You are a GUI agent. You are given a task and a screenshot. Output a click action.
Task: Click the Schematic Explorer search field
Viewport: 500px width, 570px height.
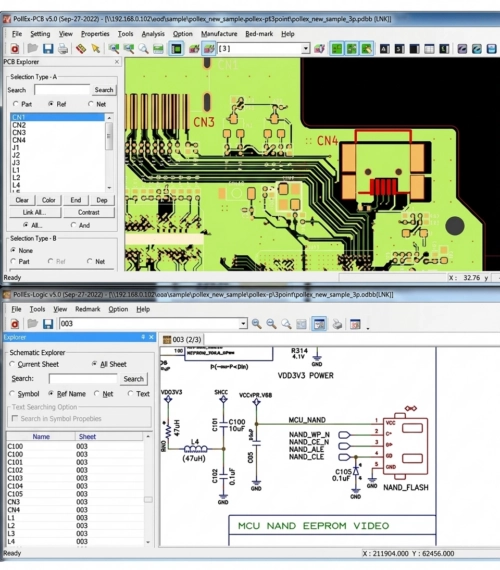pos(83,379)
